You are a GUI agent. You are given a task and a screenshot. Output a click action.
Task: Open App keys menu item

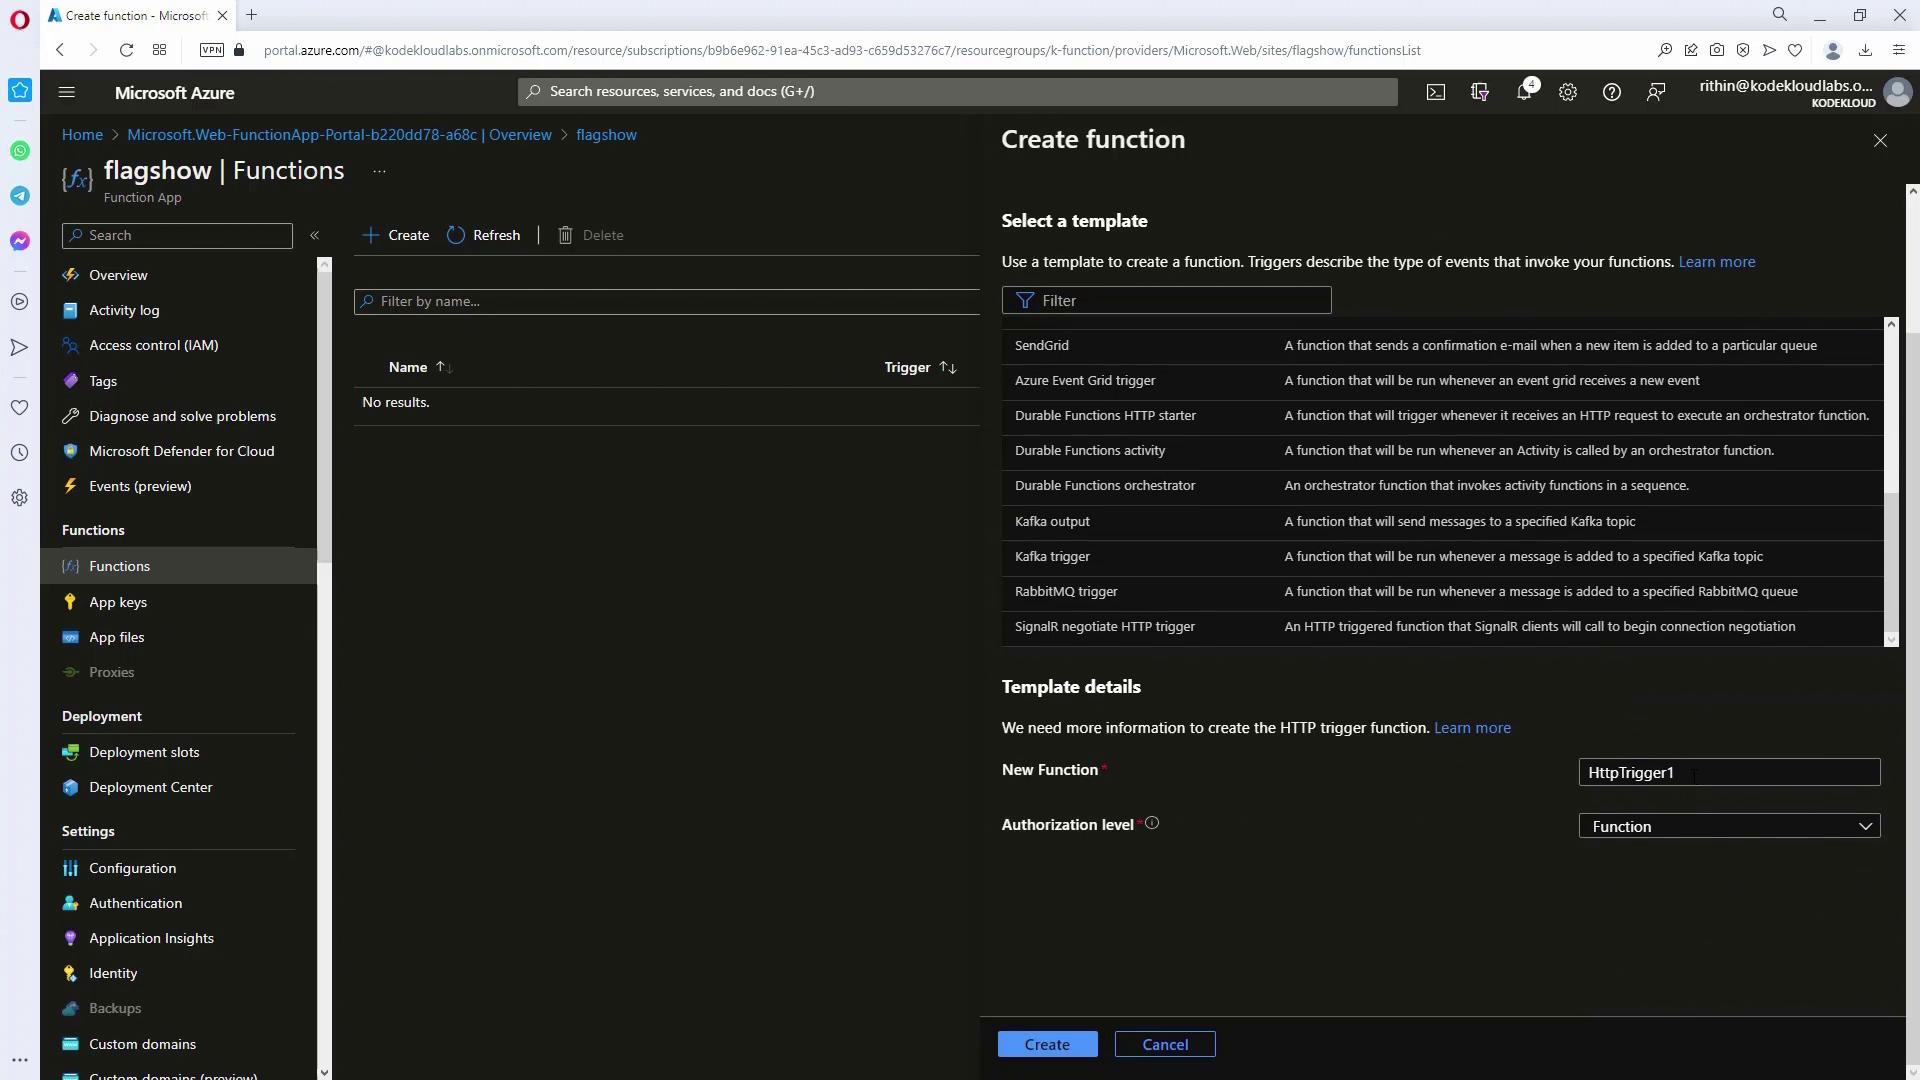pos(118,602)
